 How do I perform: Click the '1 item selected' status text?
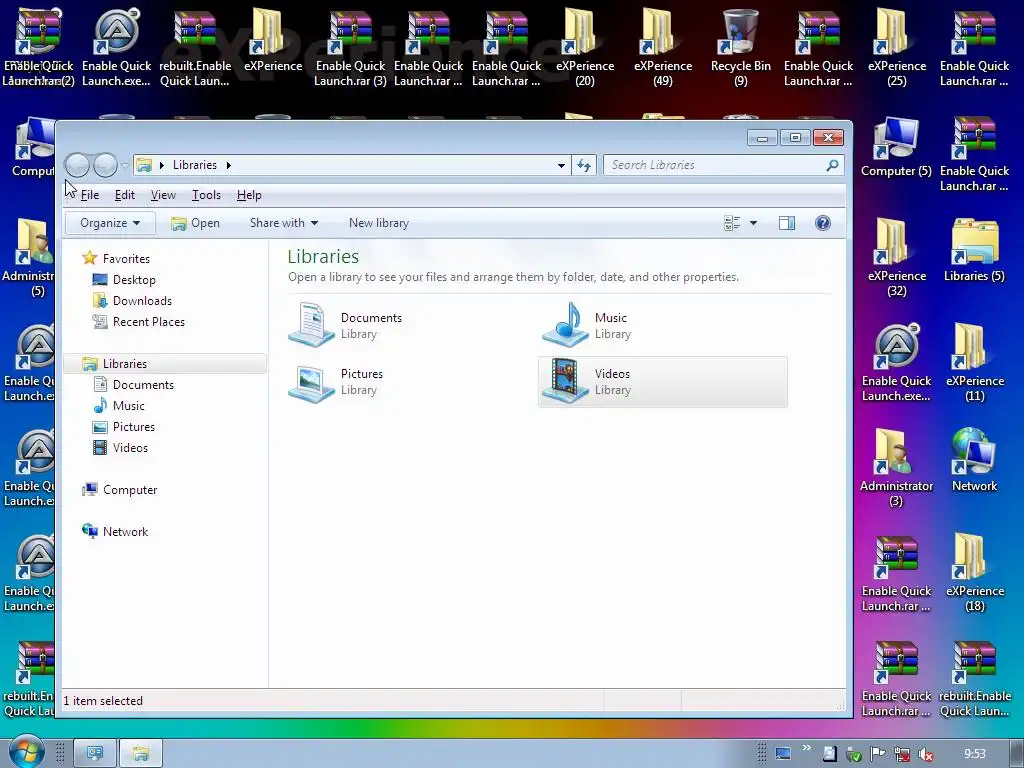[x=103, y=701]
